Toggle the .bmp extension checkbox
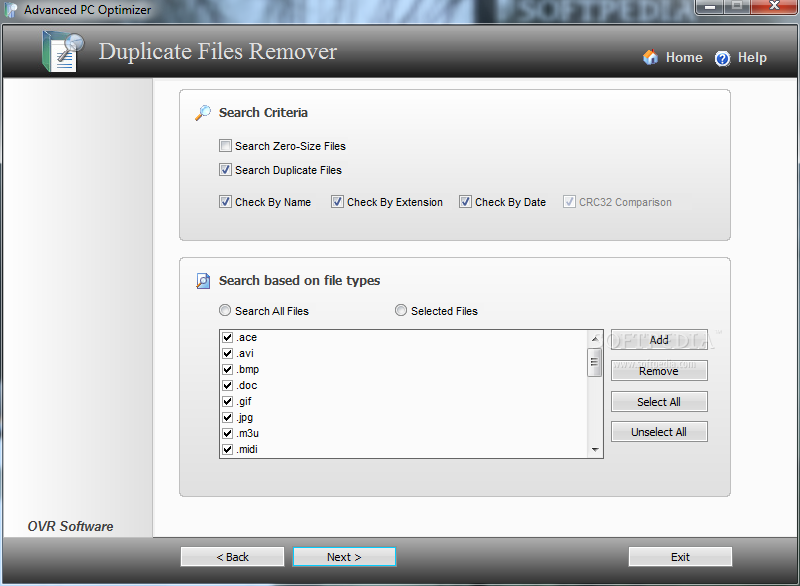The height and width of the screenshot is (586, 800). click(x=228, y=369)
